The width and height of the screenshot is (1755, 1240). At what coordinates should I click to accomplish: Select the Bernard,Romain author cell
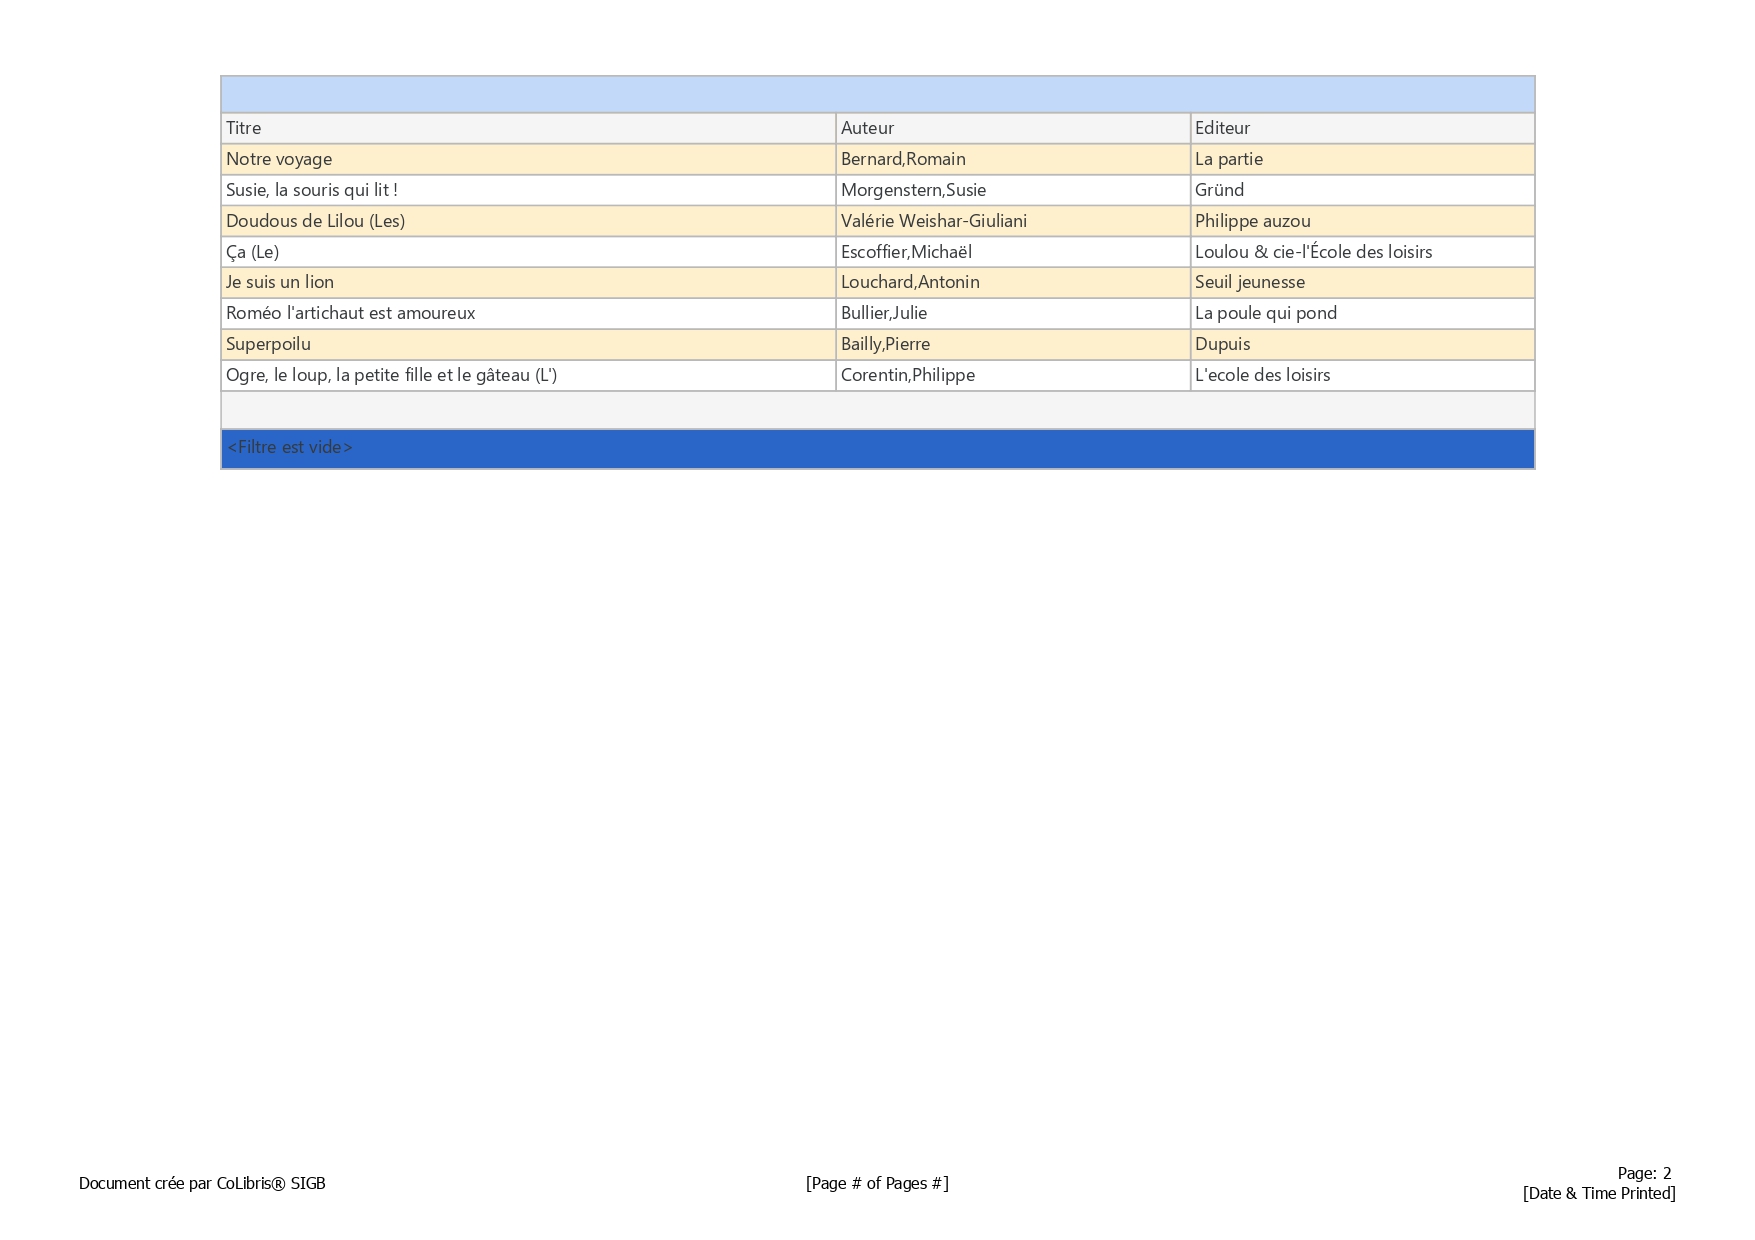1013,159
